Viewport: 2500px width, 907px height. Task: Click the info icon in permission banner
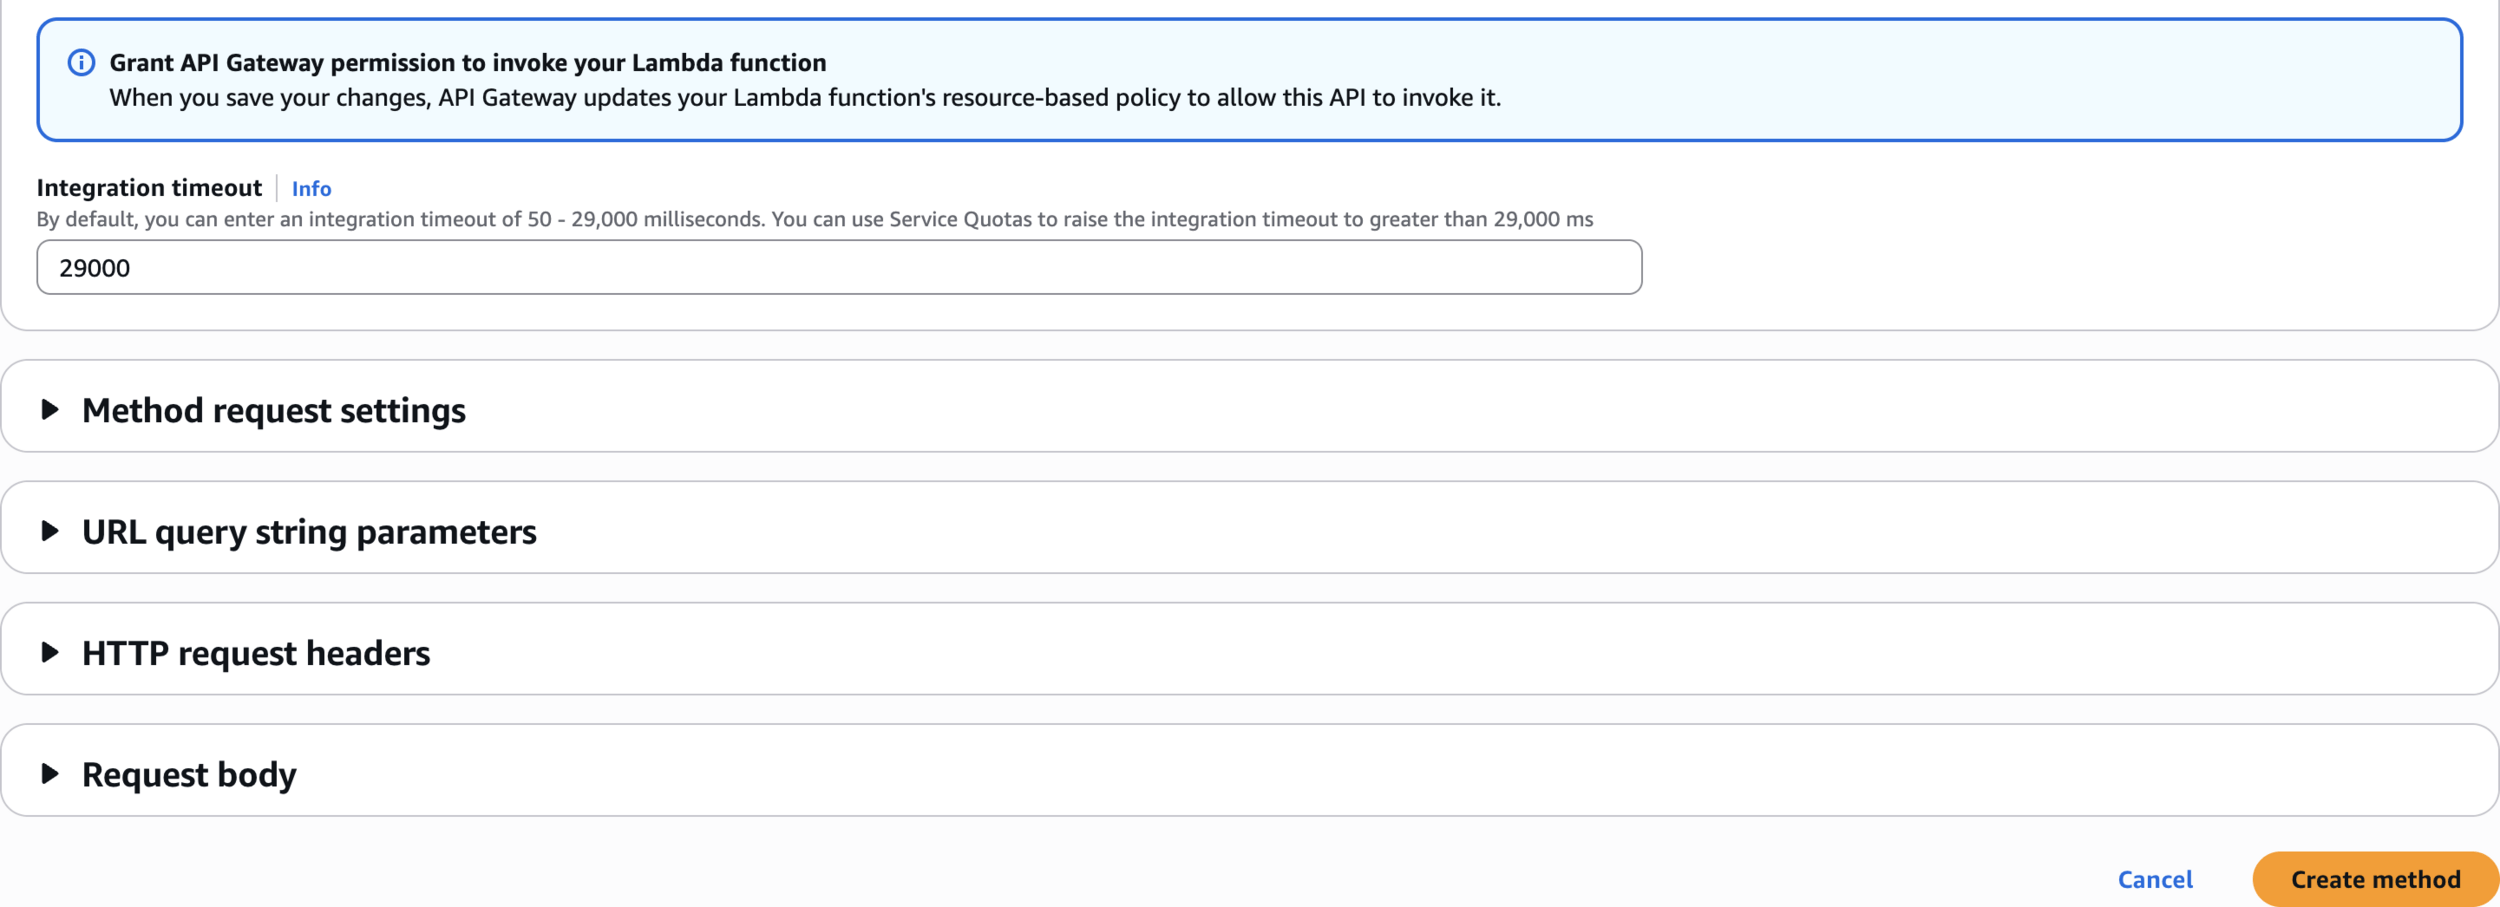coord(81,63)
